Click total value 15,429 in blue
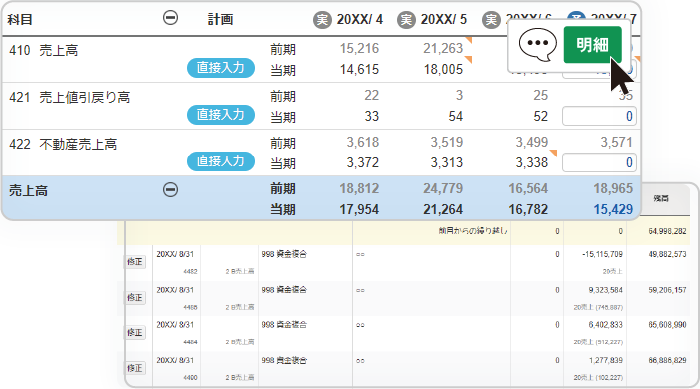The image size is (700, 389). pyautogui.click(x=613, y=209)
